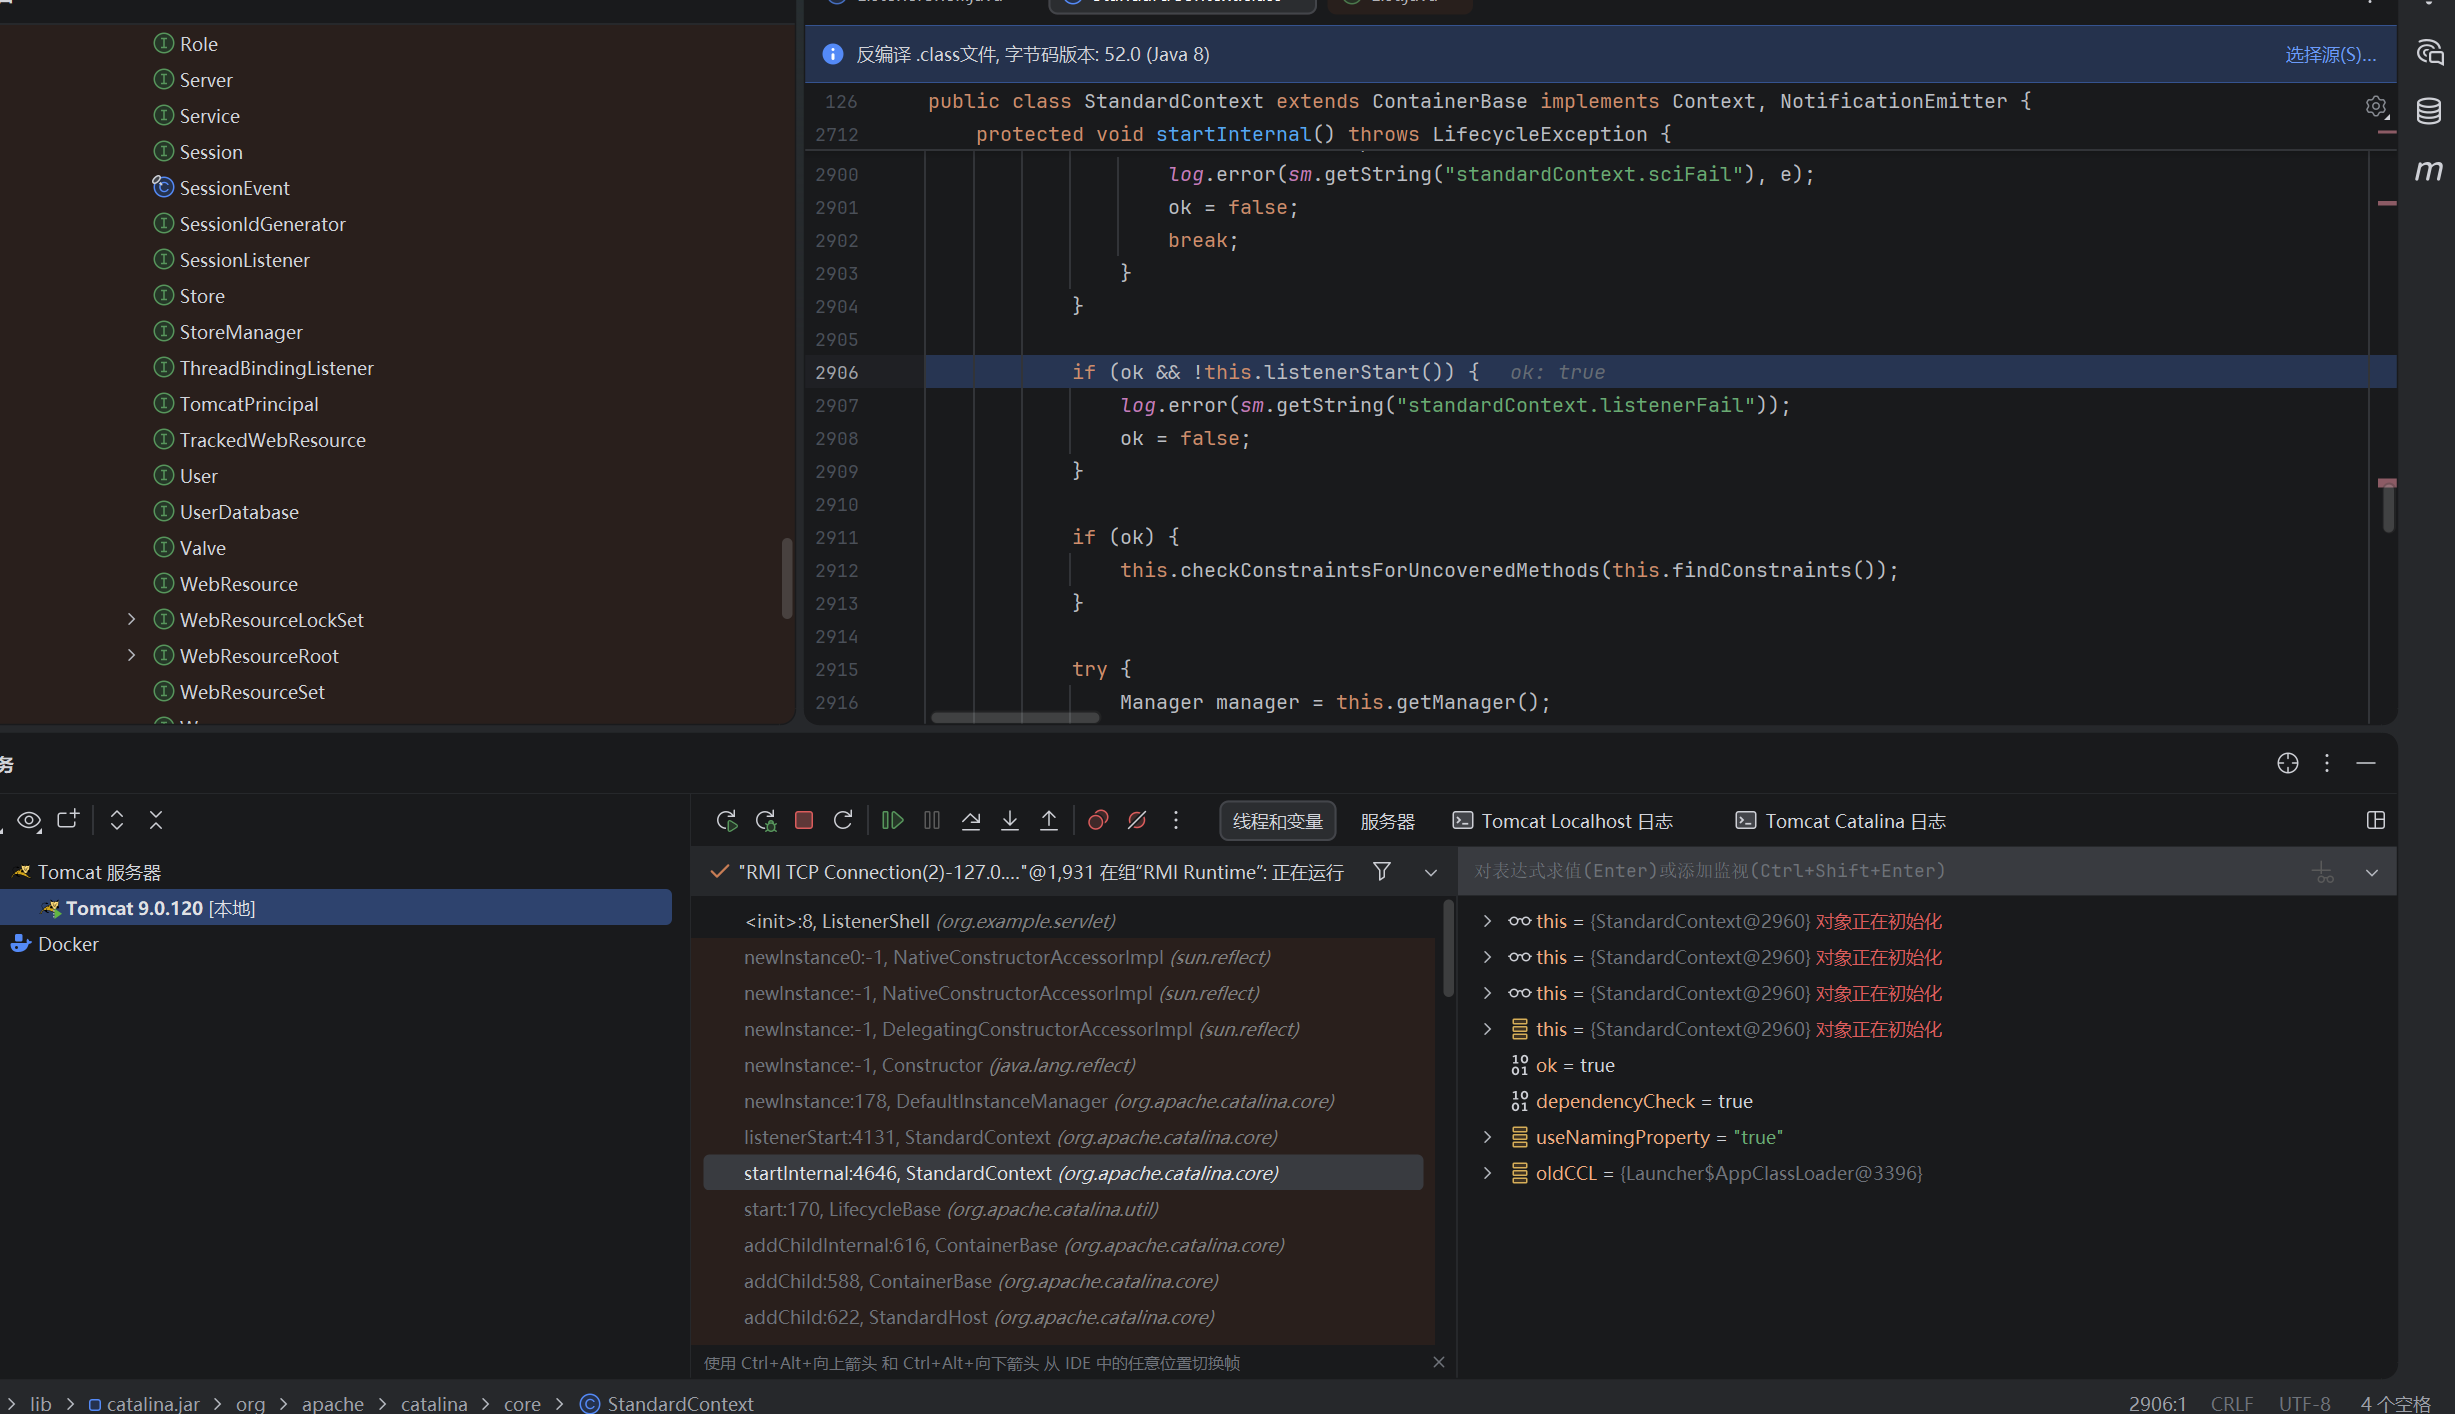Click the Step Out arrow icon
This screenshot has width=2455, height=1414.
tap(1049, 821)
